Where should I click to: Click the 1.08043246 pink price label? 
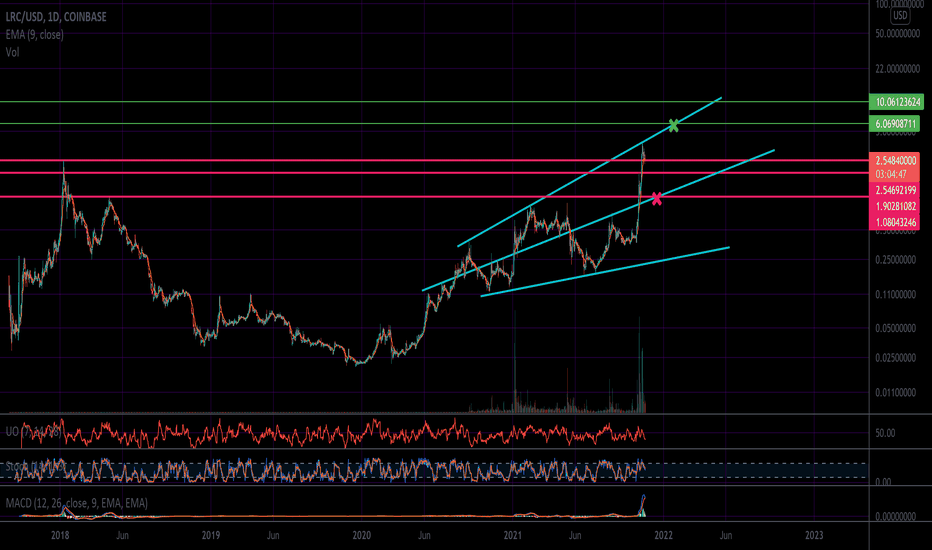(x=895, y=222)
